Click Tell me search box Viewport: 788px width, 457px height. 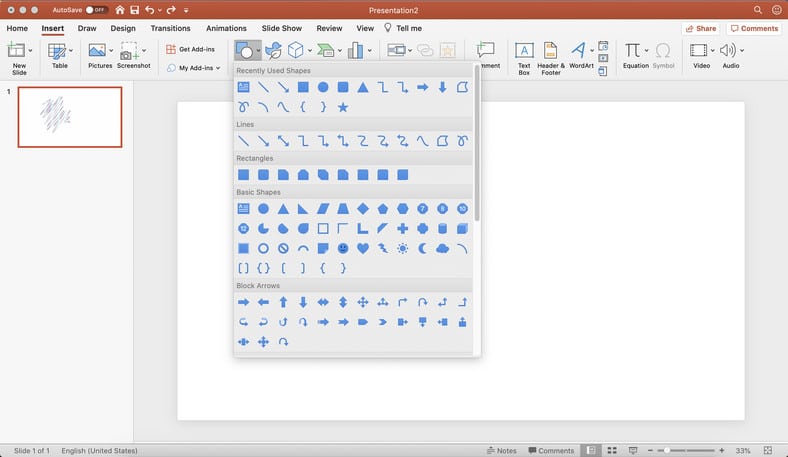point(403,28)
